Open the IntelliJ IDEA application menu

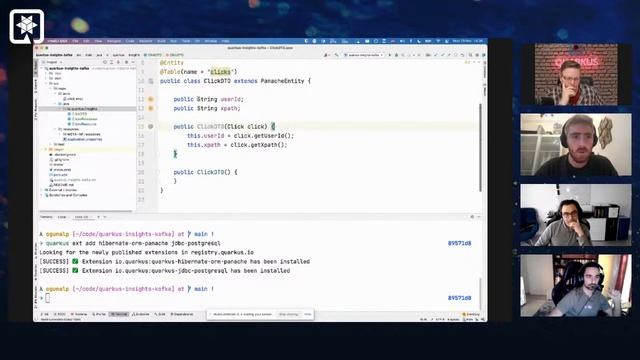pos(58,41)
